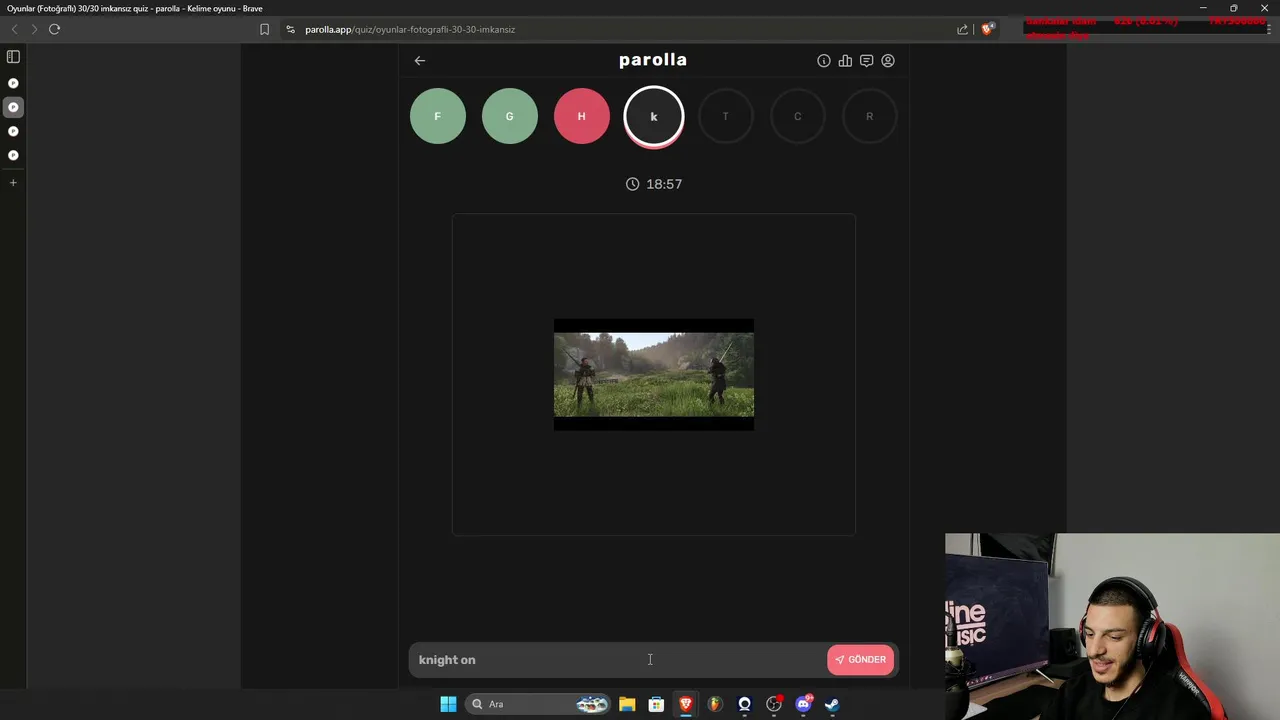Open Microsoft Store from the taskbar

tap(656, 704)
